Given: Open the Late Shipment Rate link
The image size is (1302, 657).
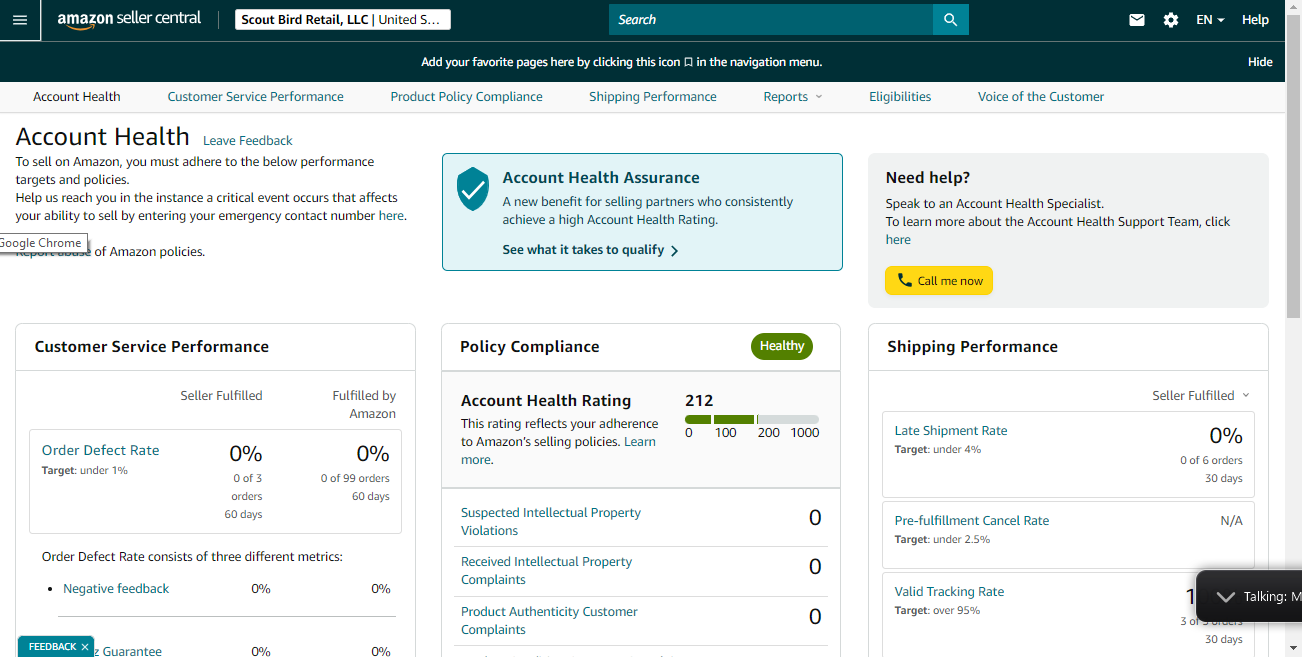Looking at the screenshot, I should 951,431.
